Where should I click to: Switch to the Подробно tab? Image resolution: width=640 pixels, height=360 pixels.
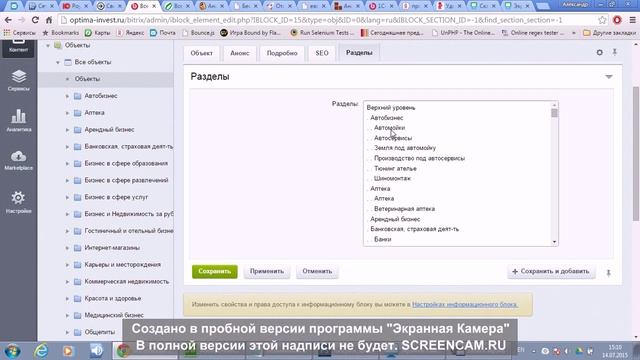click(x=282, y=53)
